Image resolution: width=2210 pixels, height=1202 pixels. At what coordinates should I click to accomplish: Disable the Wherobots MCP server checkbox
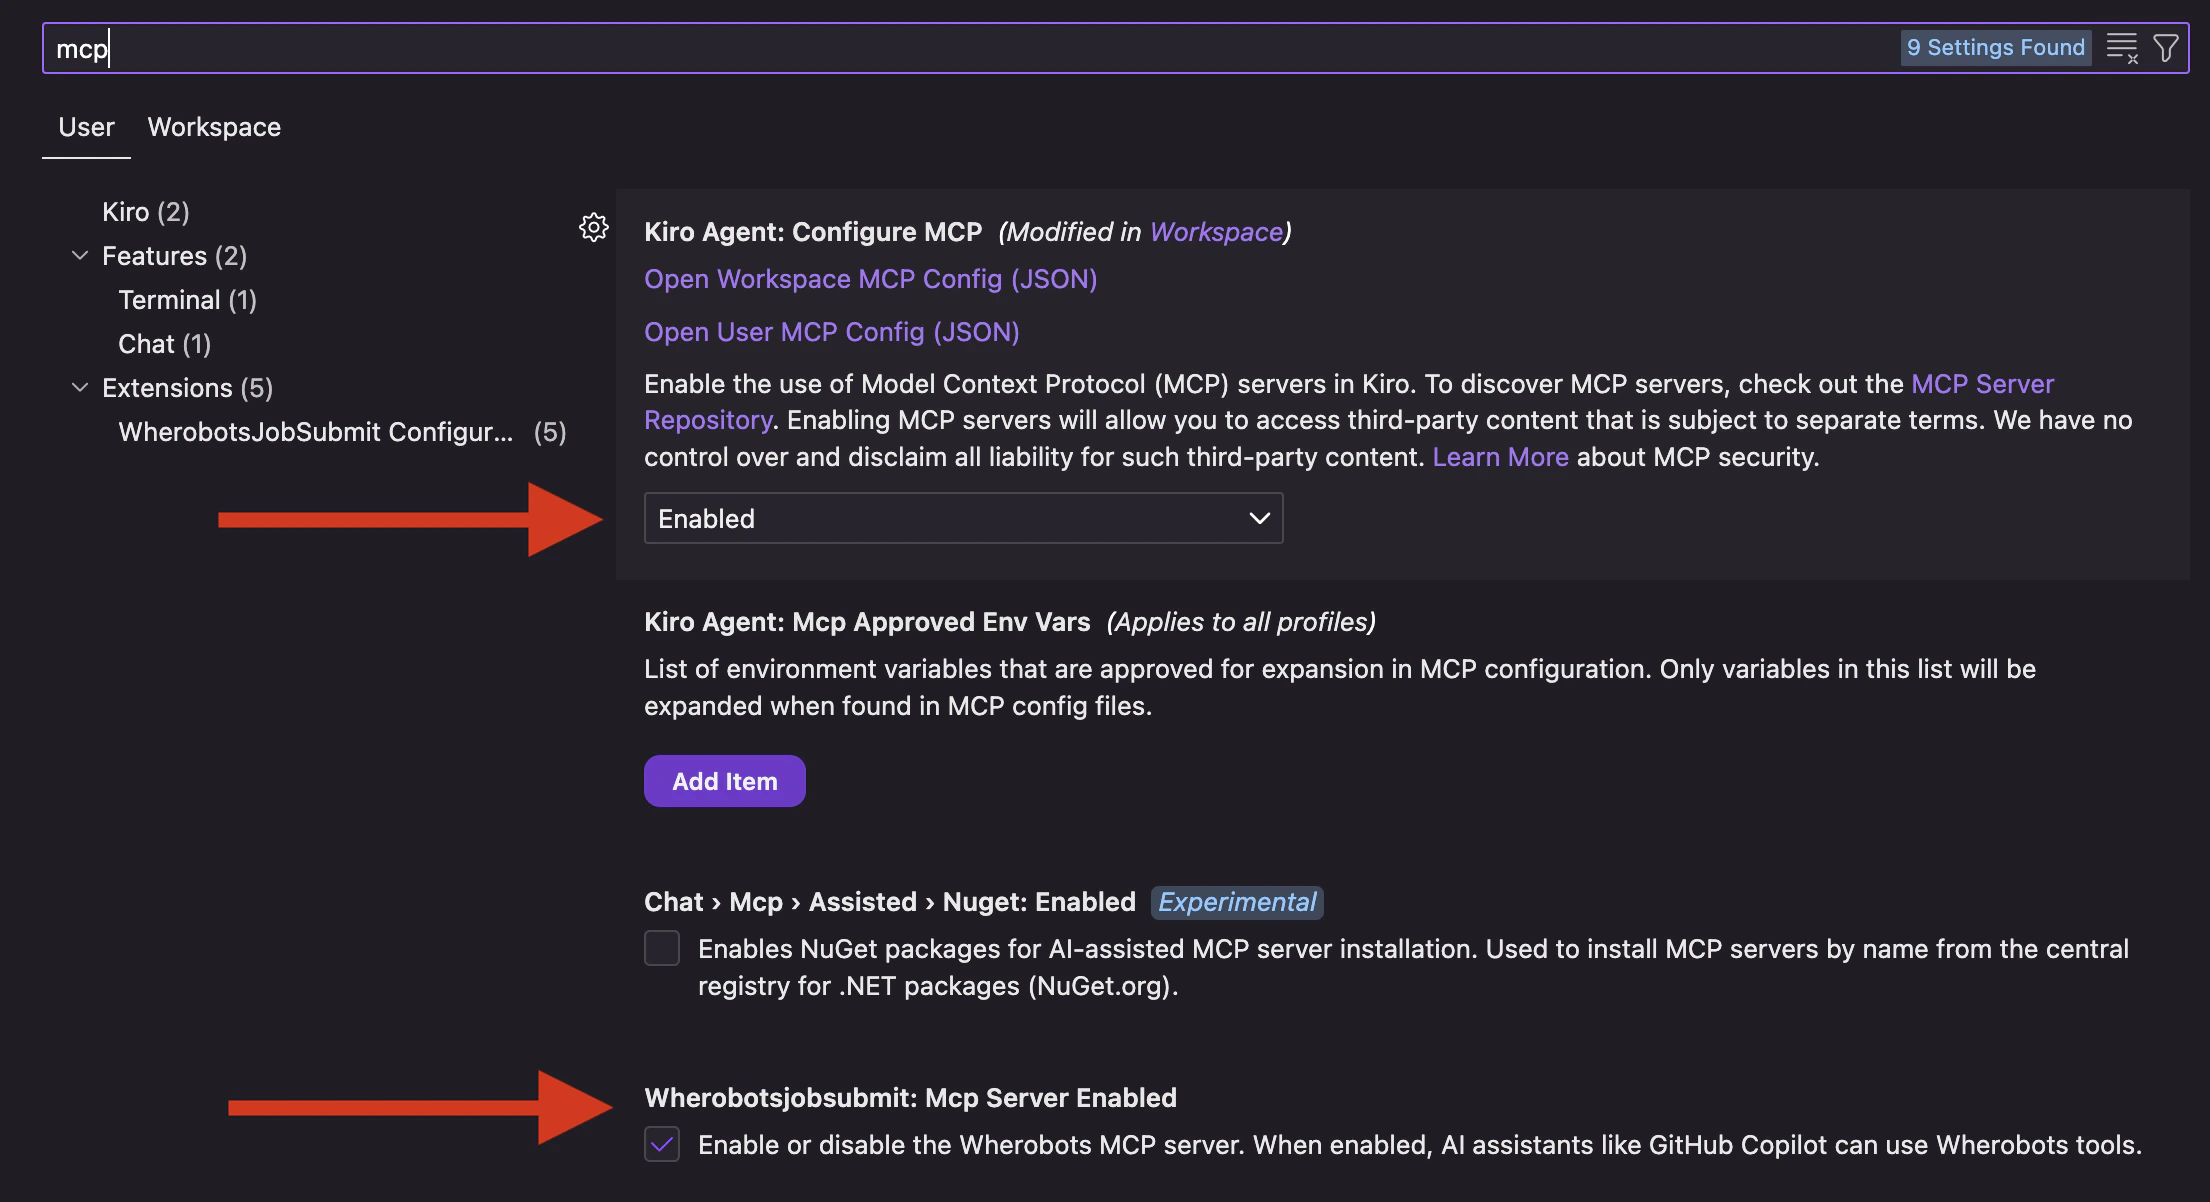(661, 1145)
